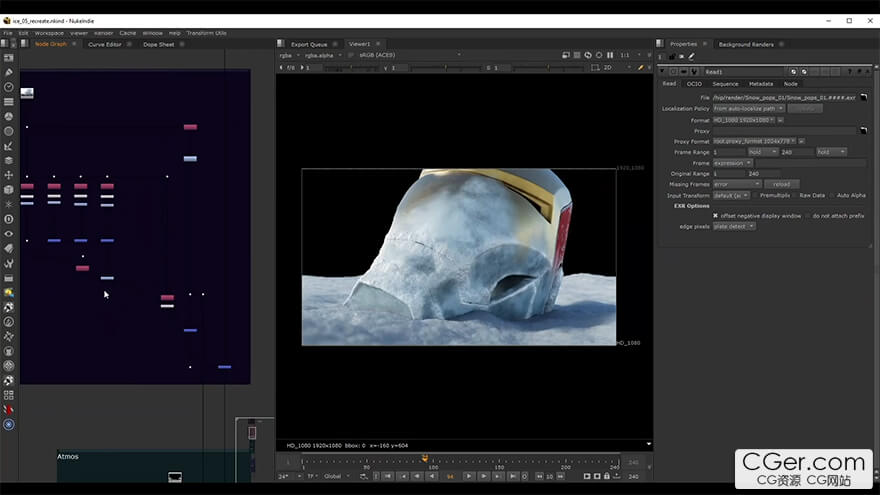Open the sRGB (ACES) viewer process dropdown
Viewport: 880px width, 495px height.
click(x=410, y=55)
